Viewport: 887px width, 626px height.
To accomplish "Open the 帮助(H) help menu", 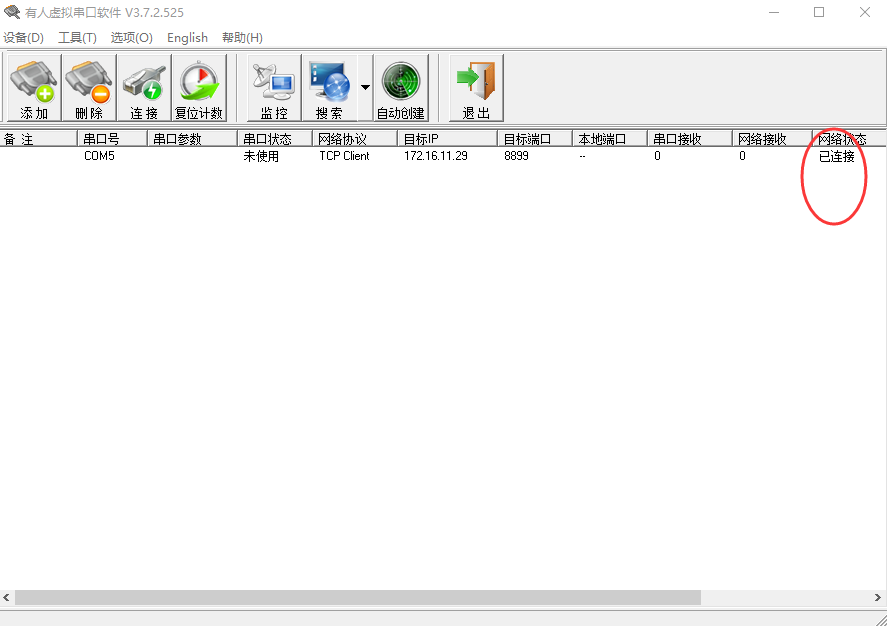I will [242, 38].
